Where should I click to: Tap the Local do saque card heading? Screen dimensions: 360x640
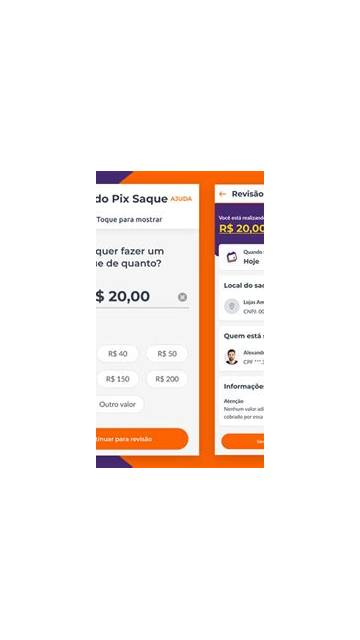coord(244,285)
